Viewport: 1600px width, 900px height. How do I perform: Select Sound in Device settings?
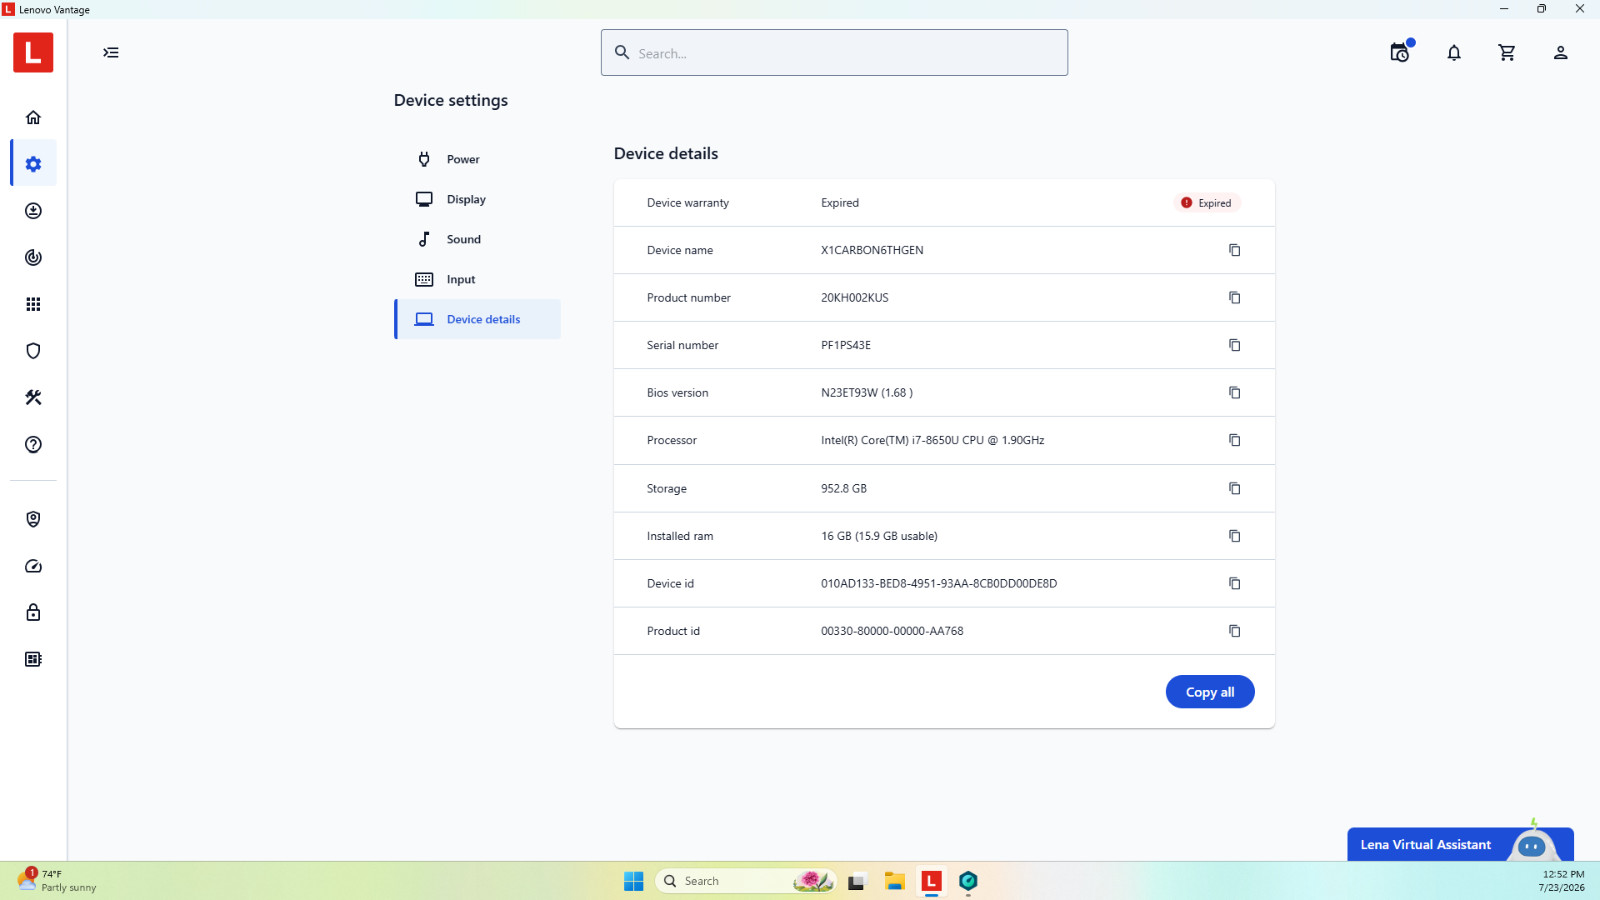pyautogui.click(x=478, y=239)
